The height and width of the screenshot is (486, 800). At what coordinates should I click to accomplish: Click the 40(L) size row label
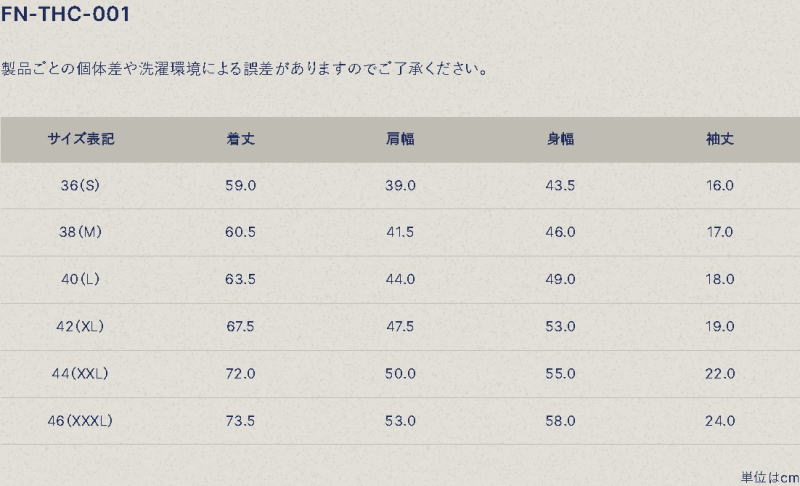(80, 279)
